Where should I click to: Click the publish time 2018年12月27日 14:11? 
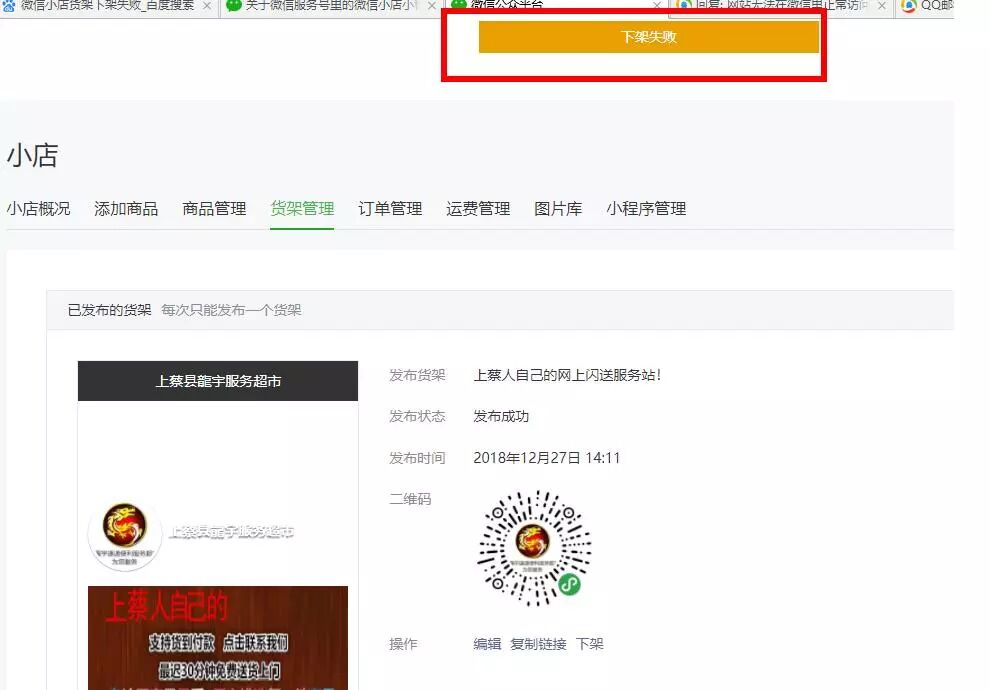click(547, 458)
